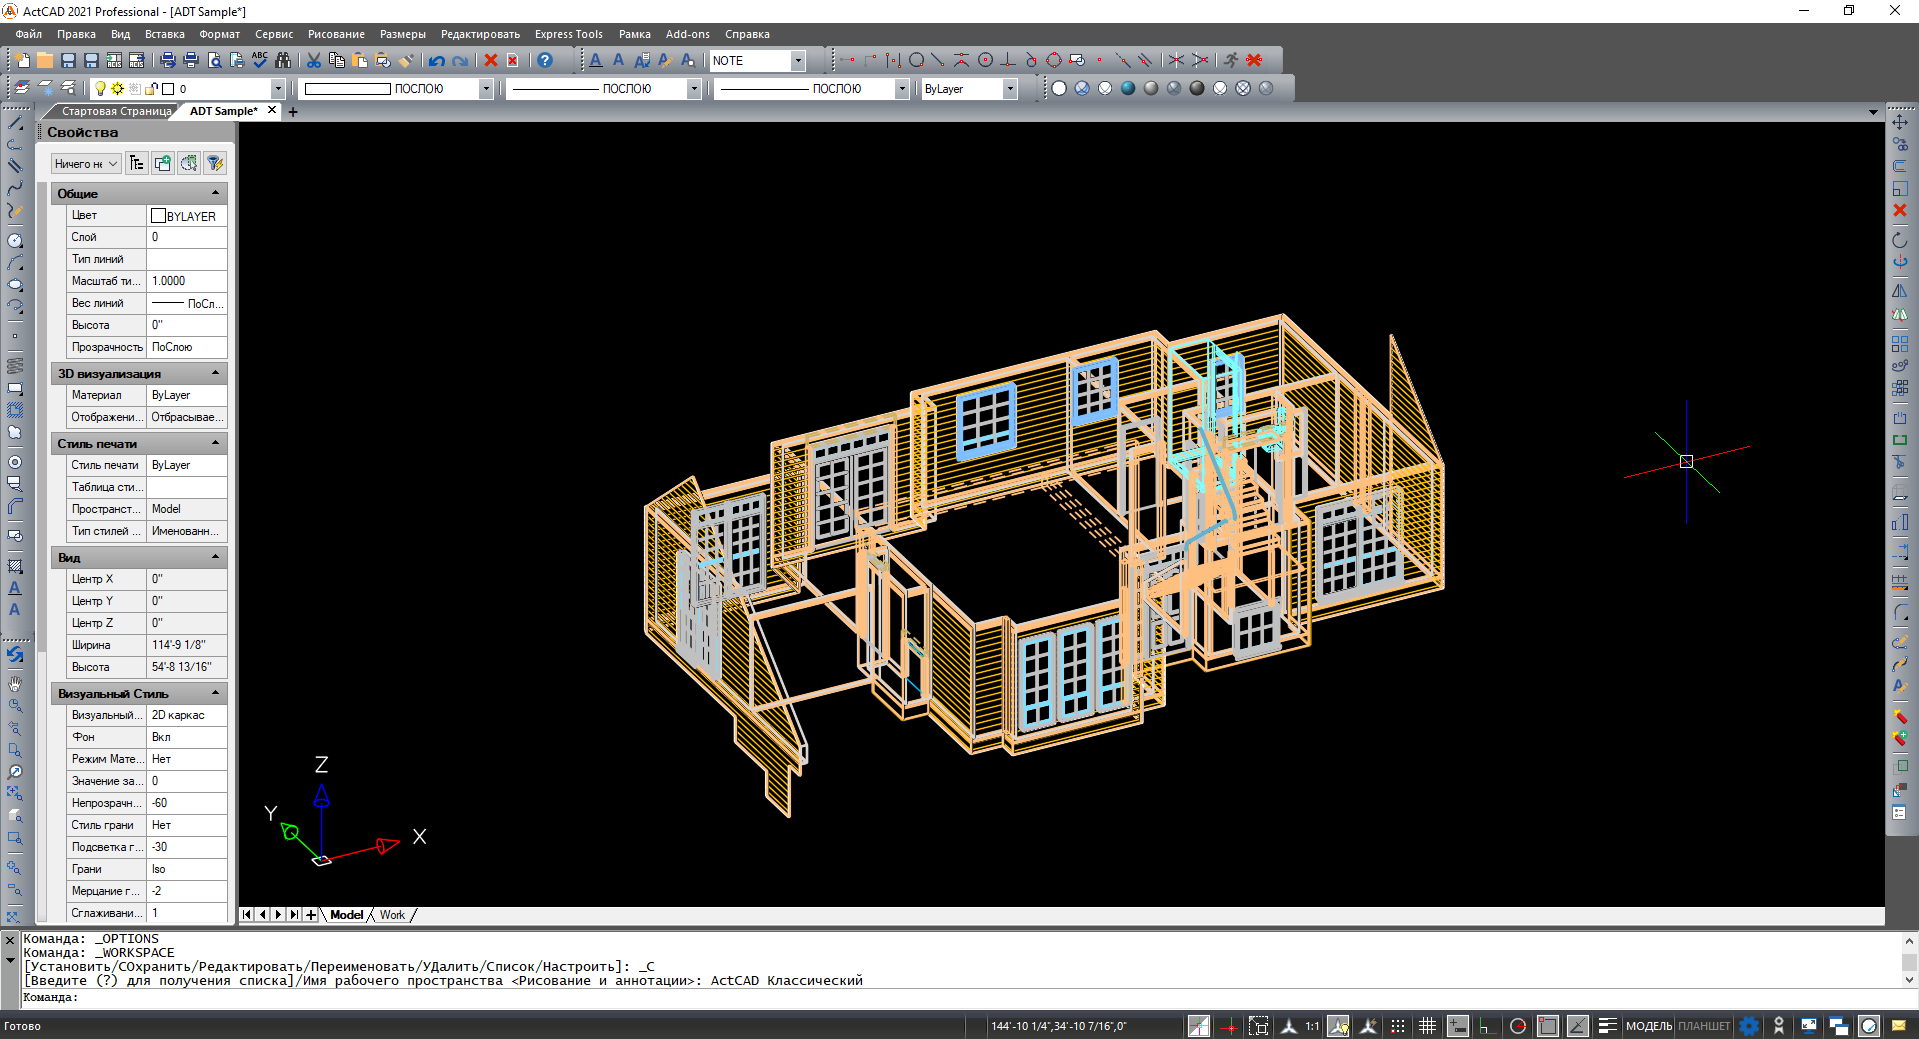Toggle the grid display in status bar
1919x1039 pixels.
coord(1427,1026)
